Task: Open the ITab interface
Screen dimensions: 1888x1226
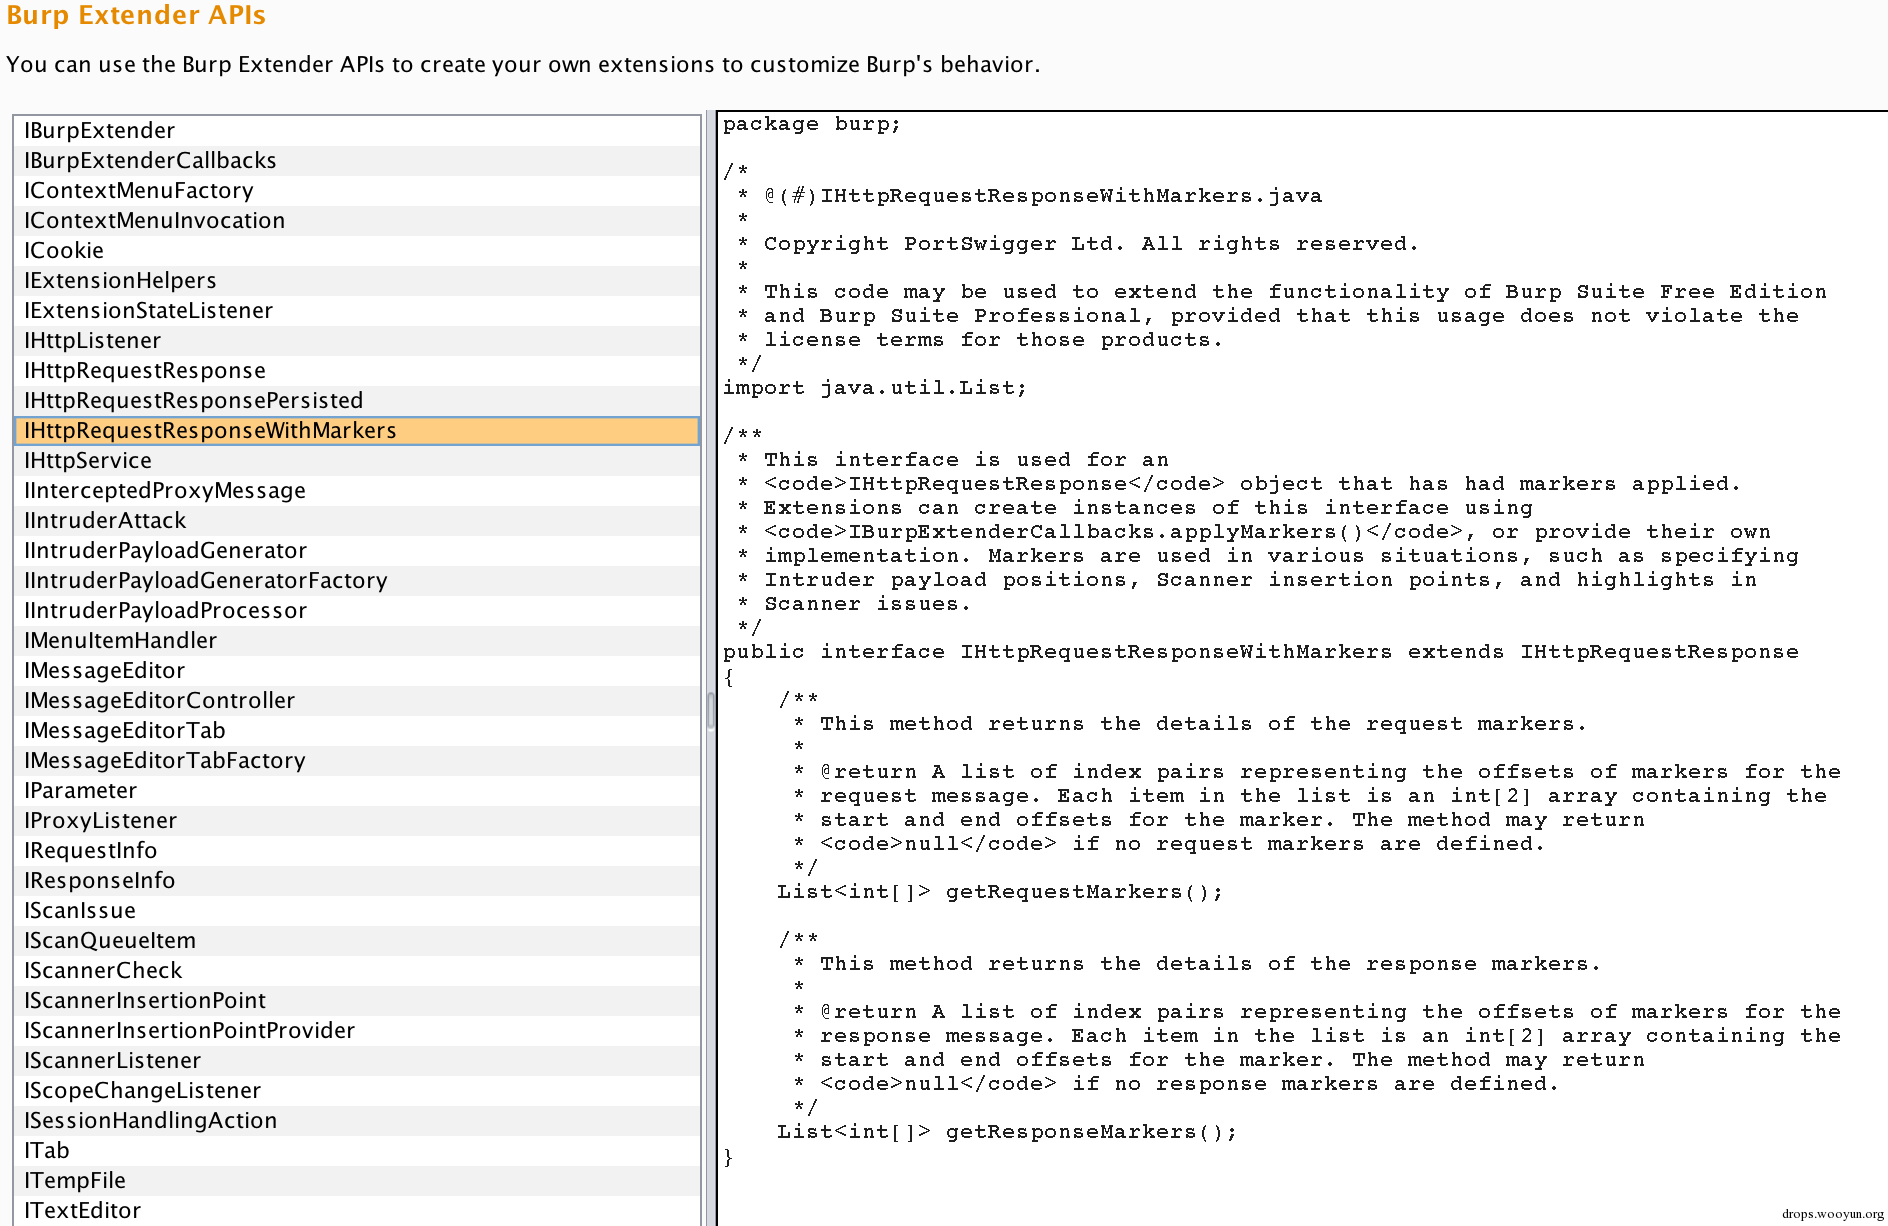Action: [357, 1151]
